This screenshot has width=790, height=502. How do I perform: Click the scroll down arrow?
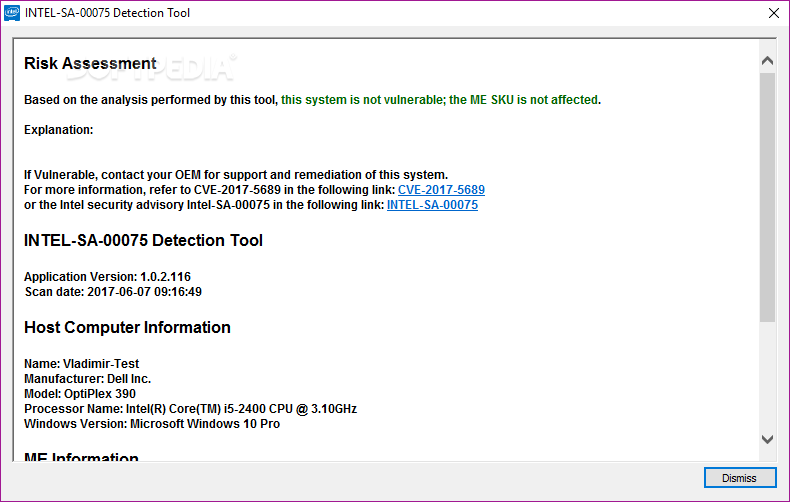click(x=767, y=439)
